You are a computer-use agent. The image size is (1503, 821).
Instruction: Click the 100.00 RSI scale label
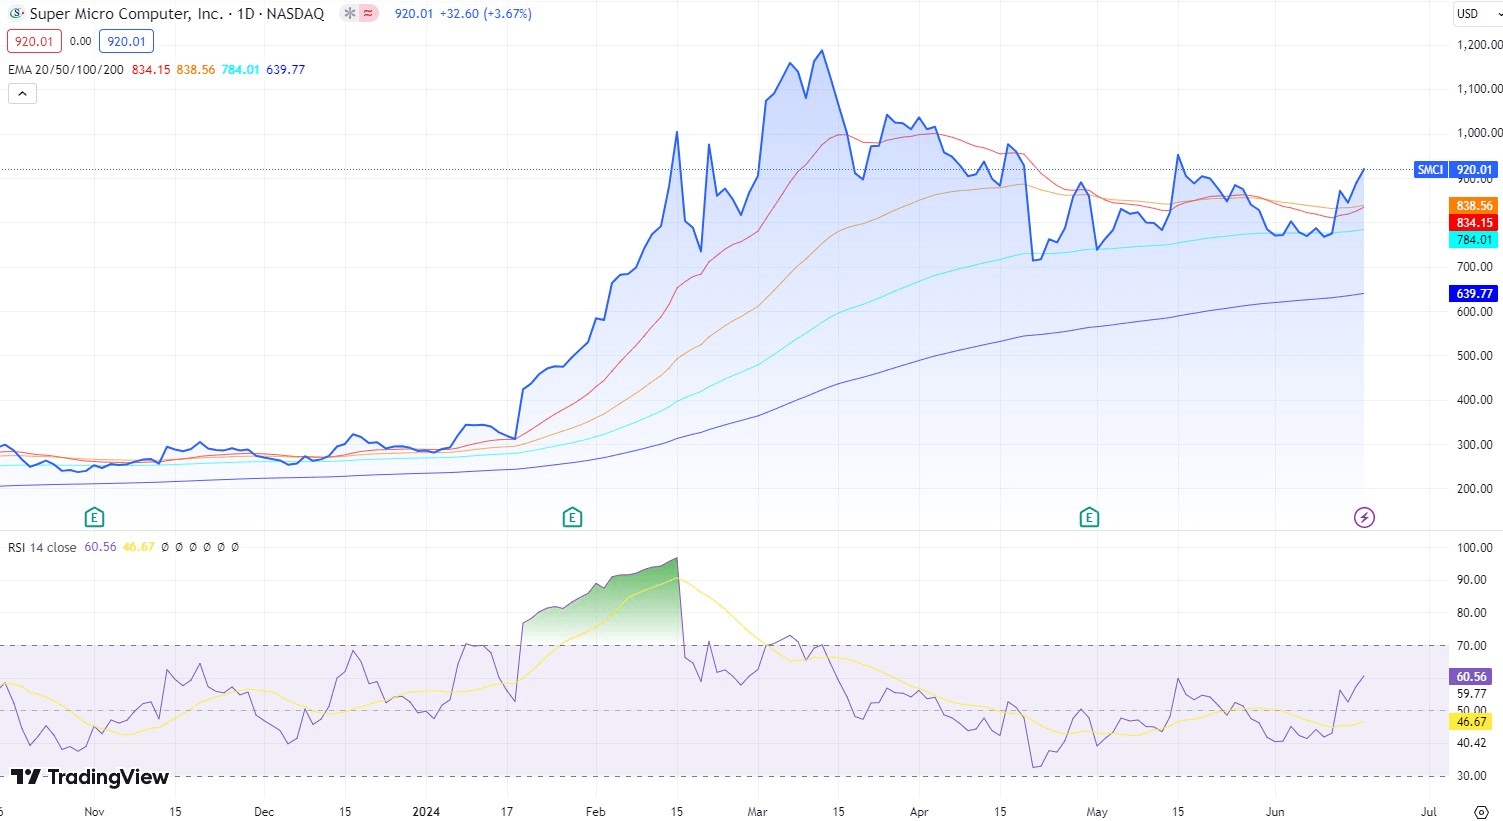coord(1475,548)
